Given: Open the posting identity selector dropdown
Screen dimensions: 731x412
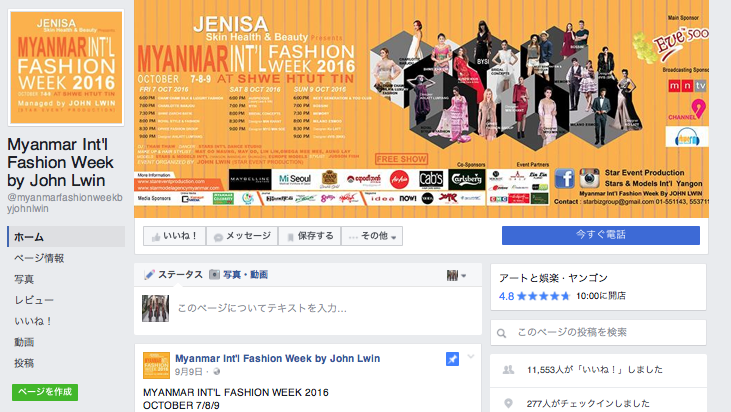Looking at the screenshot, I should coord(456,275).
